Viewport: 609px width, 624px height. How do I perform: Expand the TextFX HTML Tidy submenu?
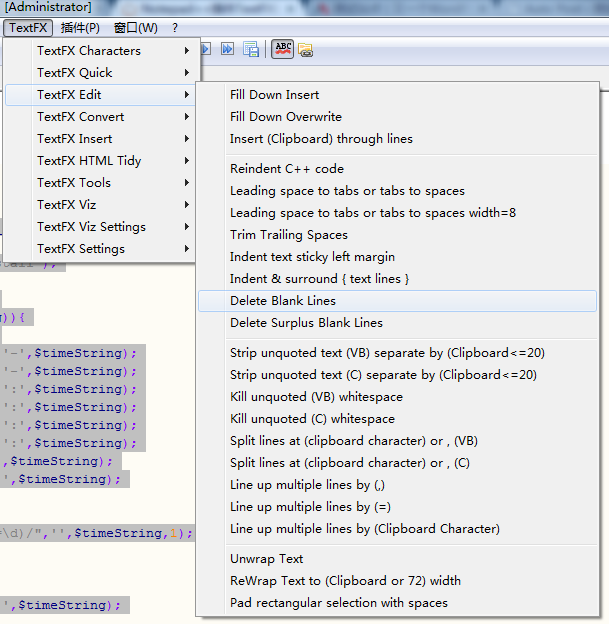pyautogui.click(x=100, y=161)
